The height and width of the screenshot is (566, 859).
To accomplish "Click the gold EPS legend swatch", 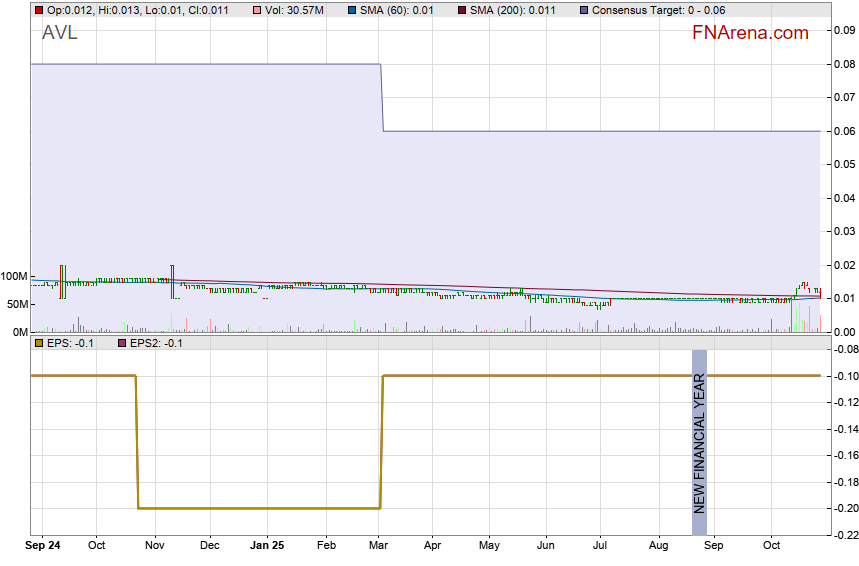I will point(39,343).
